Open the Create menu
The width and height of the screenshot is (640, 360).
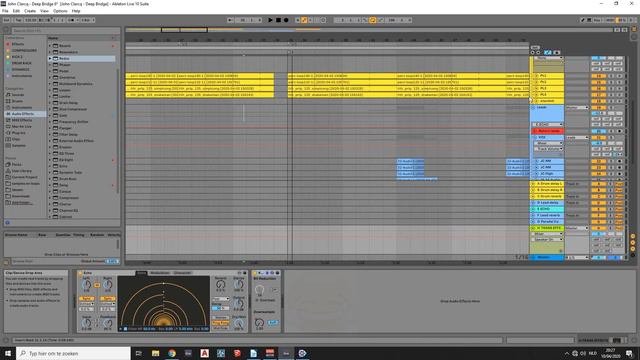30,11
